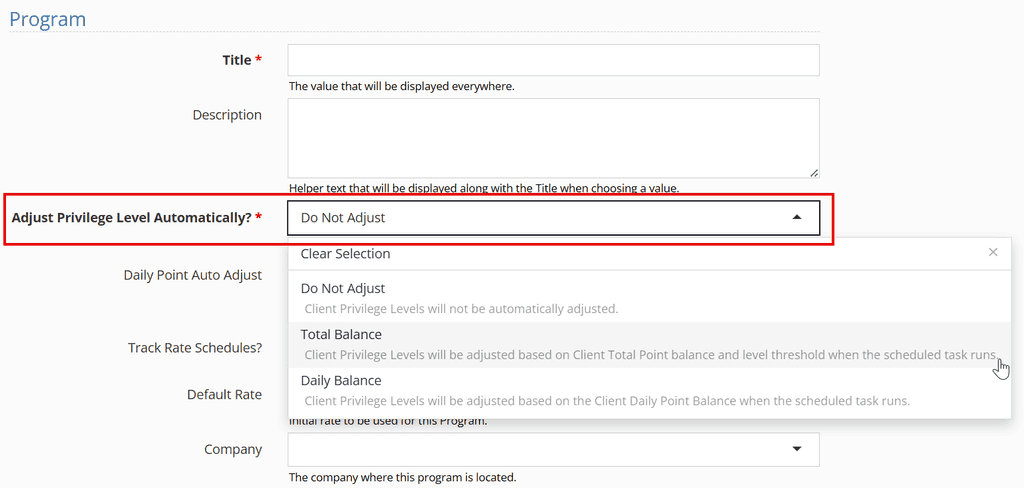Click the Track Rate Schedules label
This screenshot has width=1024, height=488.
195,348
